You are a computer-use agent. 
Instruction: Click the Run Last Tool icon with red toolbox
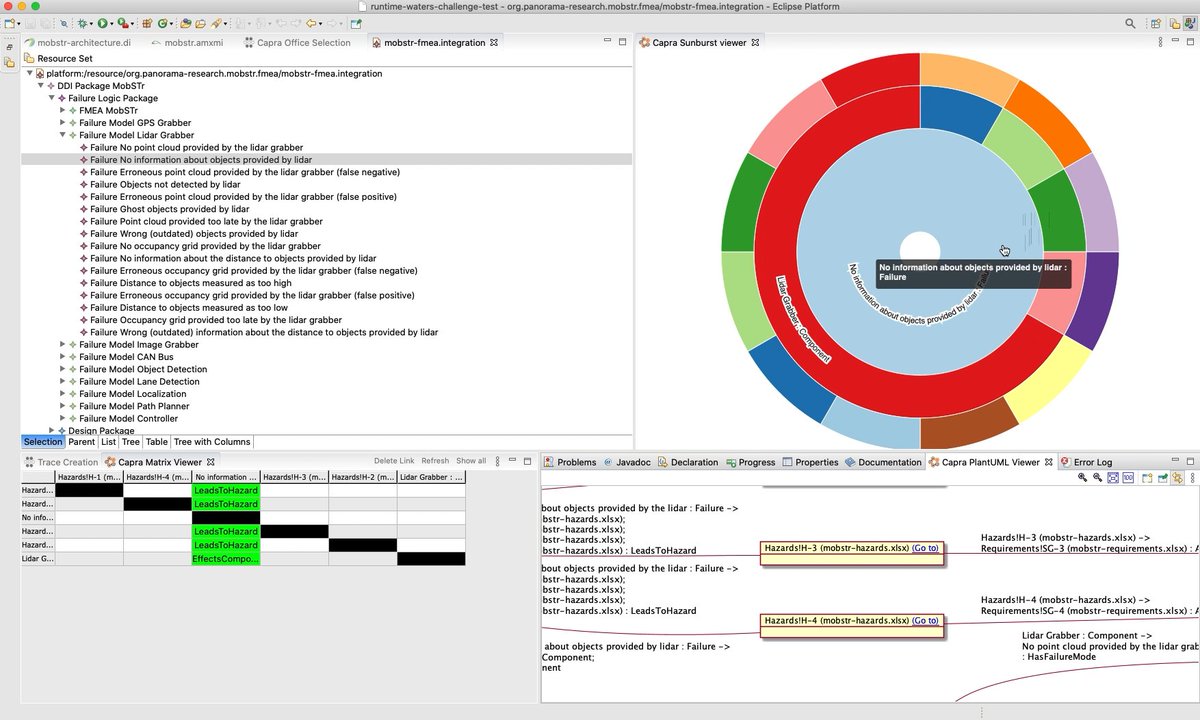click(x=122, y=23)
